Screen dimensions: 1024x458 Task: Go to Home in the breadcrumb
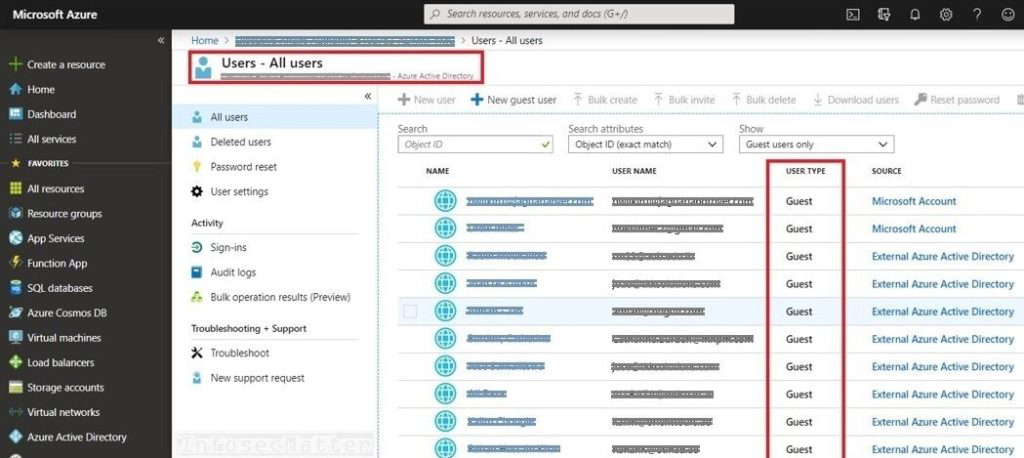click(204, 41)
